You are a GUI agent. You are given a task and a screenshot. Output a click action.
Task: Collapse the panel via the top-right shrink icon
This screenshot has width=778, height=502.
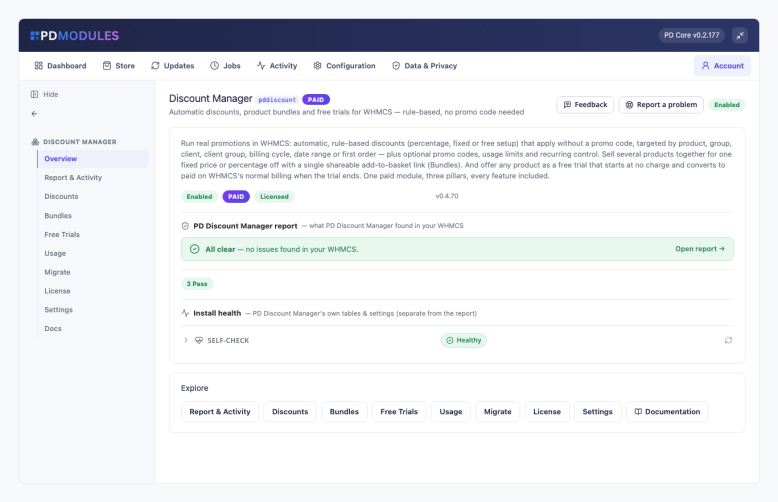click(x=740, y=35)
